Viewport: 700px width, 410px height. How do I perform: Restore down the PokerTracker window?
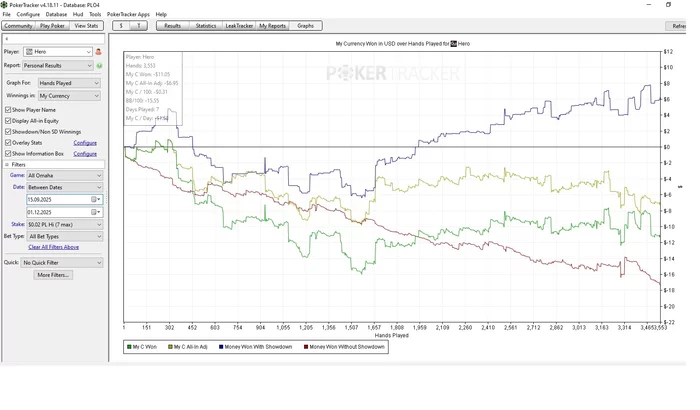668,4
